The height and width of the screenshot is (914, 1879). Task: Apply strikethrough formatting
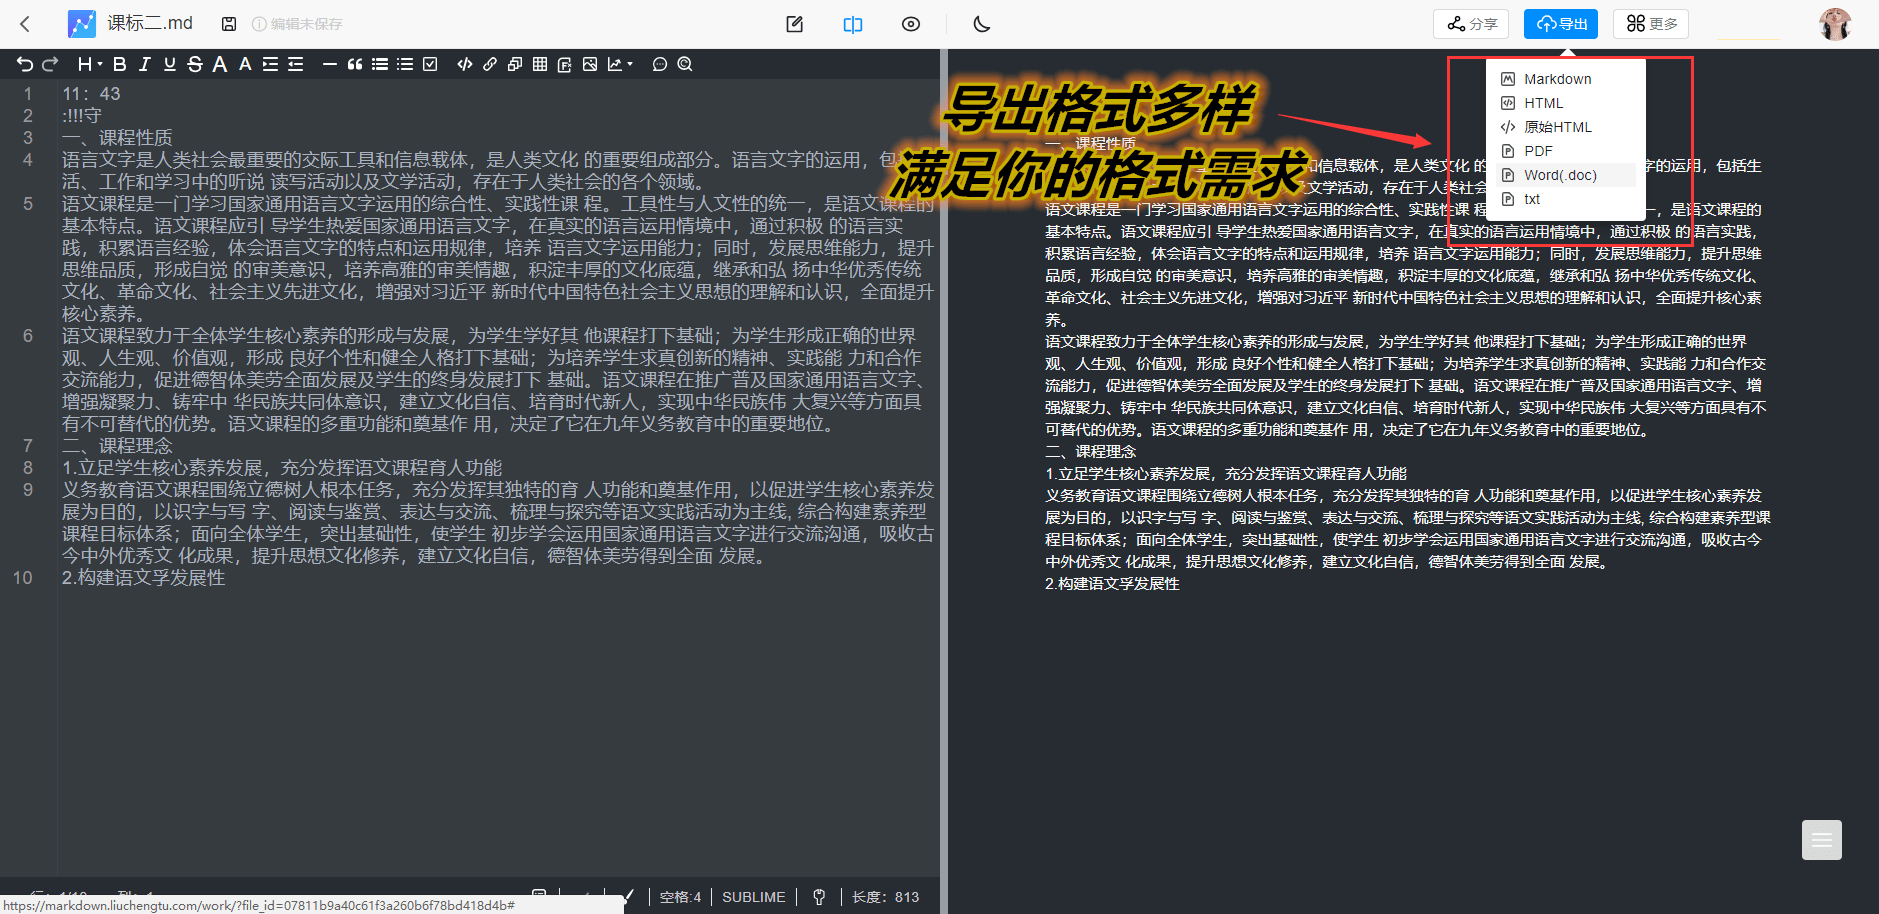tap(195, 64)
